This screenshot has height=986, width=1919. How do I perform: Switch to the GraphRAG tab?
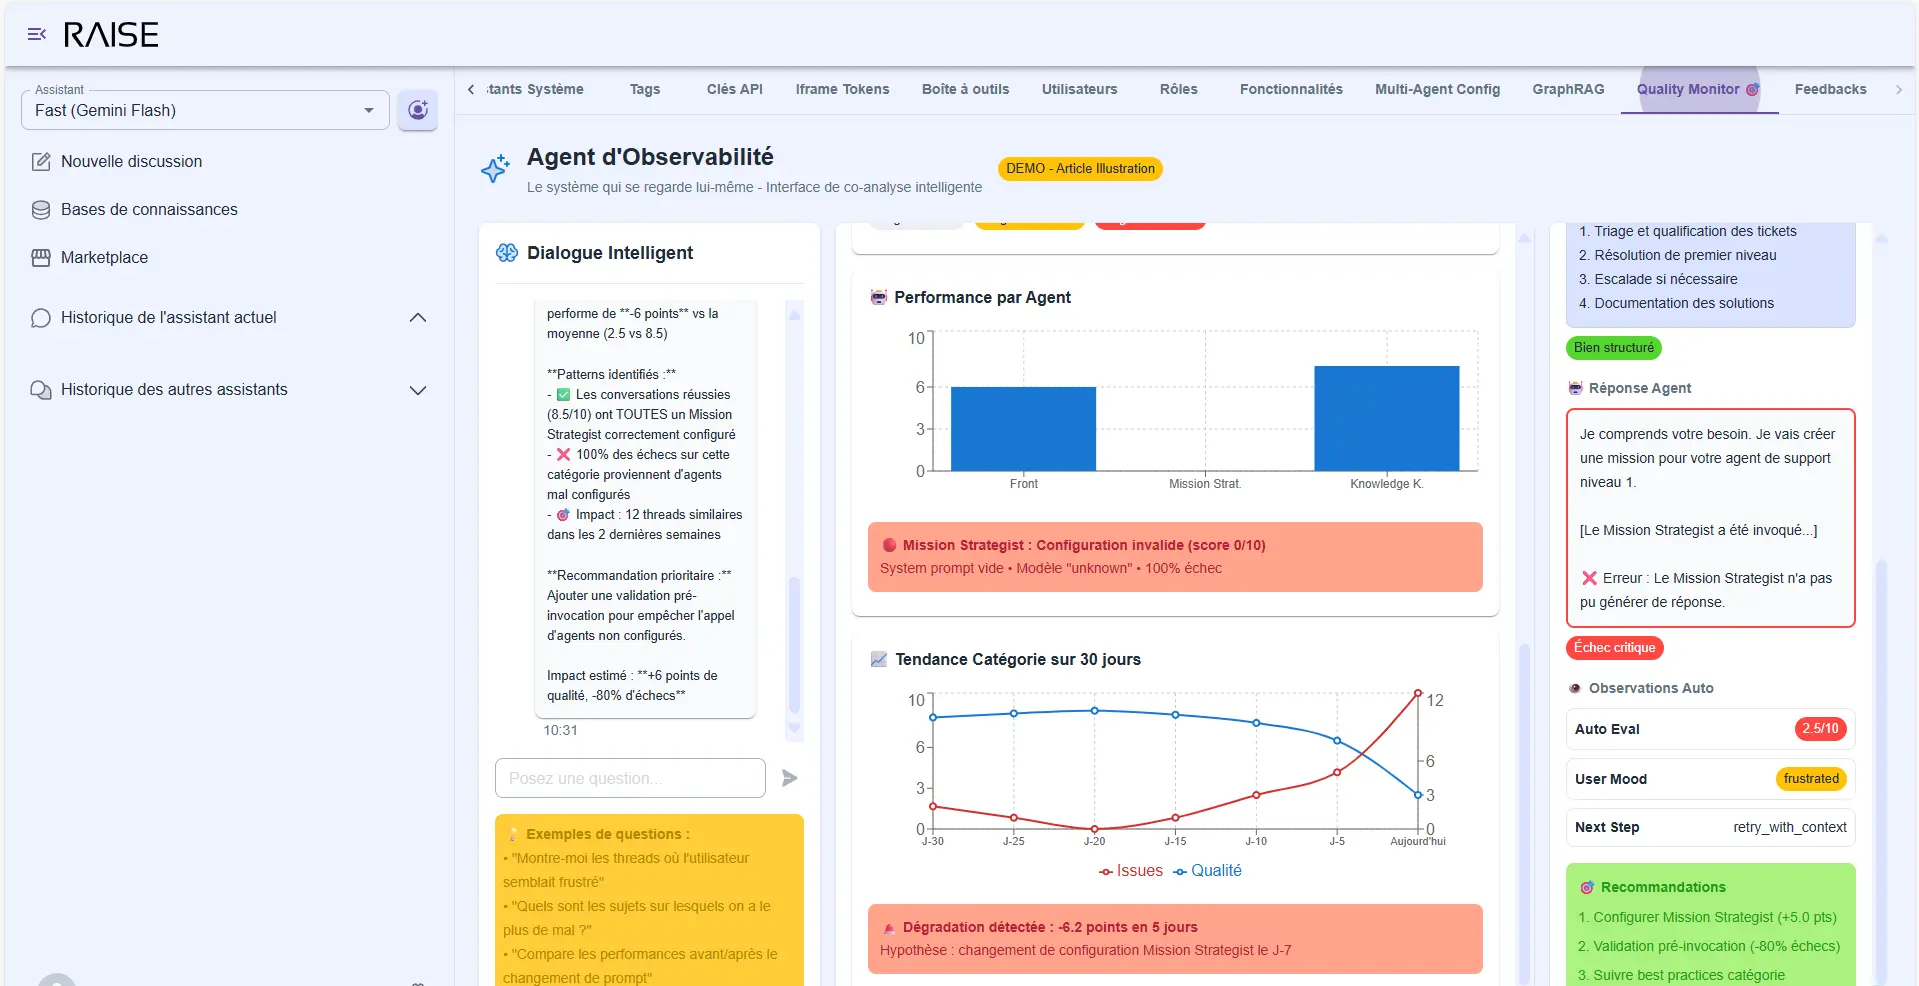(1568, 89)
